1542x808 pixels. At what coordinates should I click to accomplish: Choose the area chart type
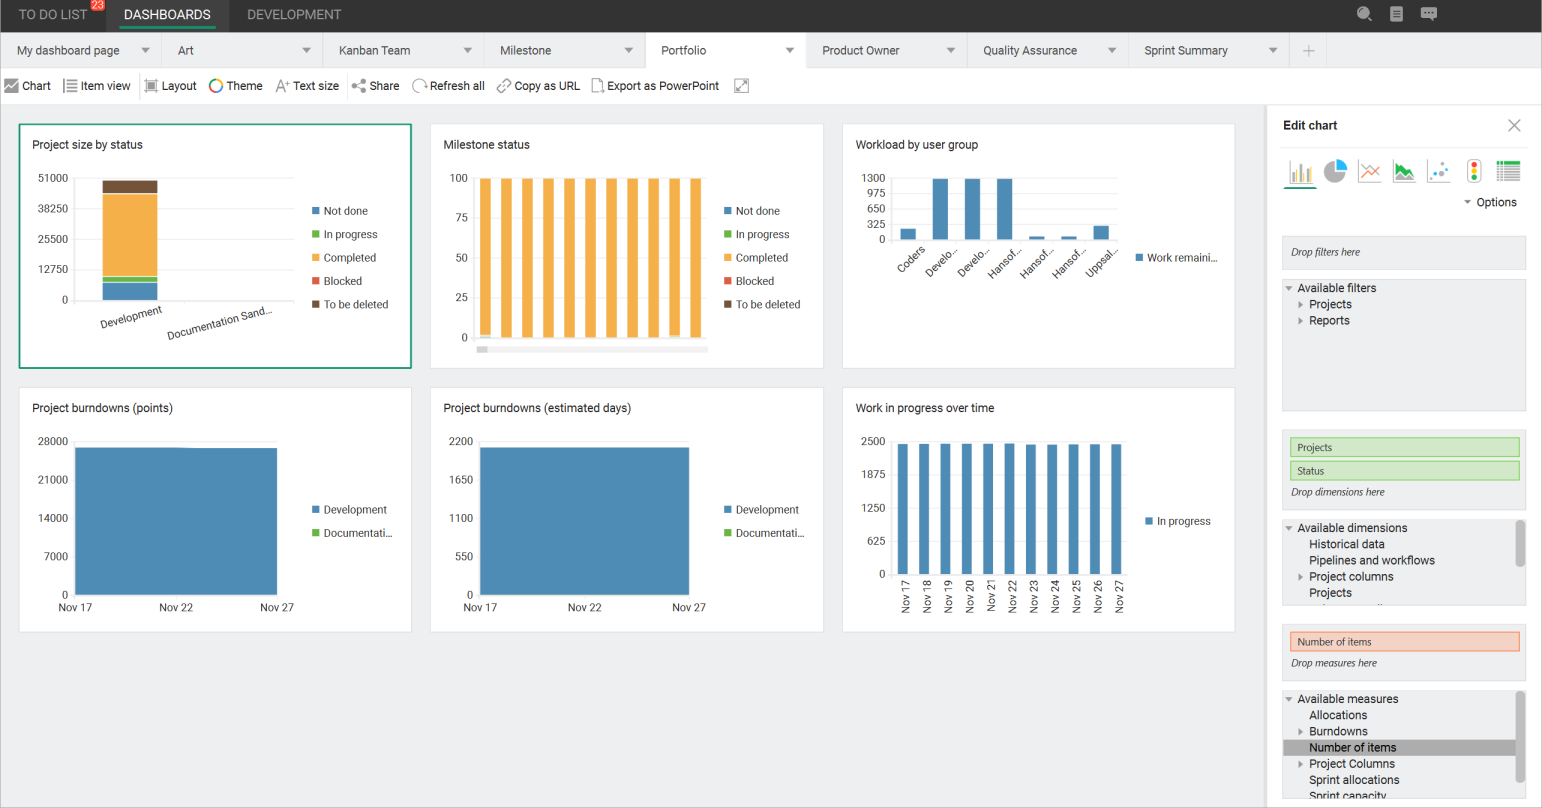tap(1404, 170)
